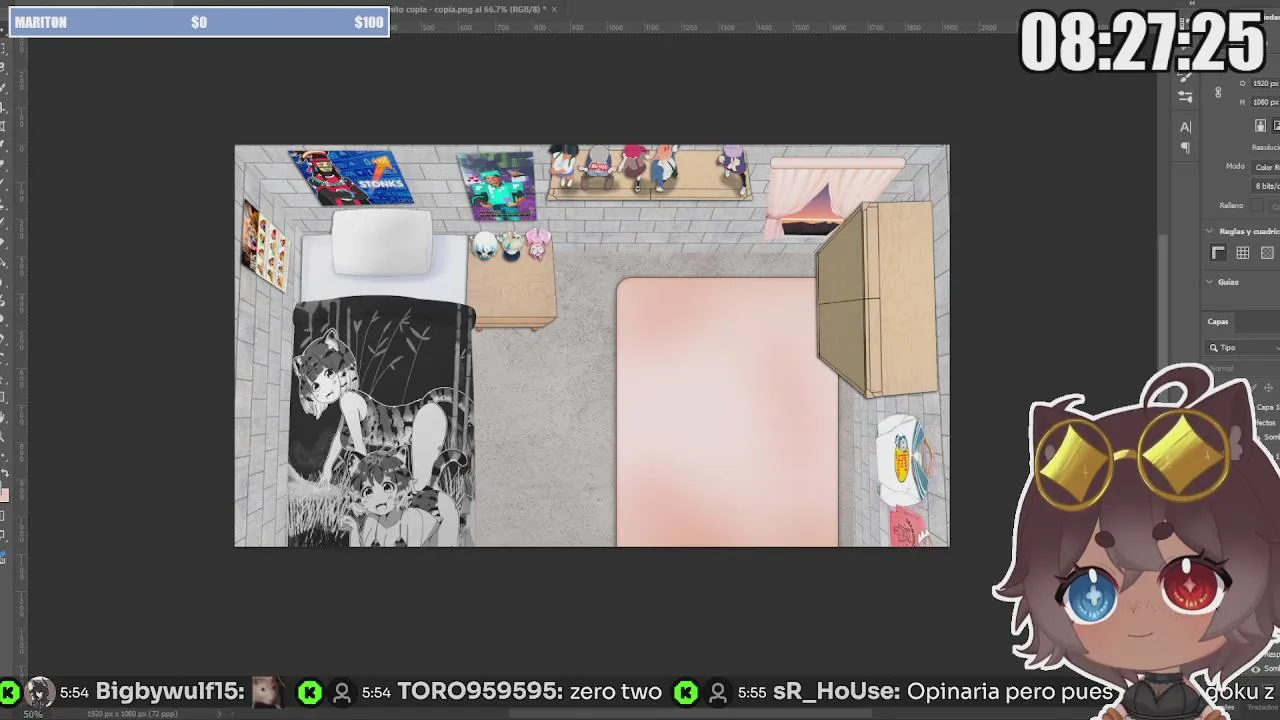Click the Relleno fill color swatch
The width and height of the screenshot is (1280, 720).
[1257, 205]
